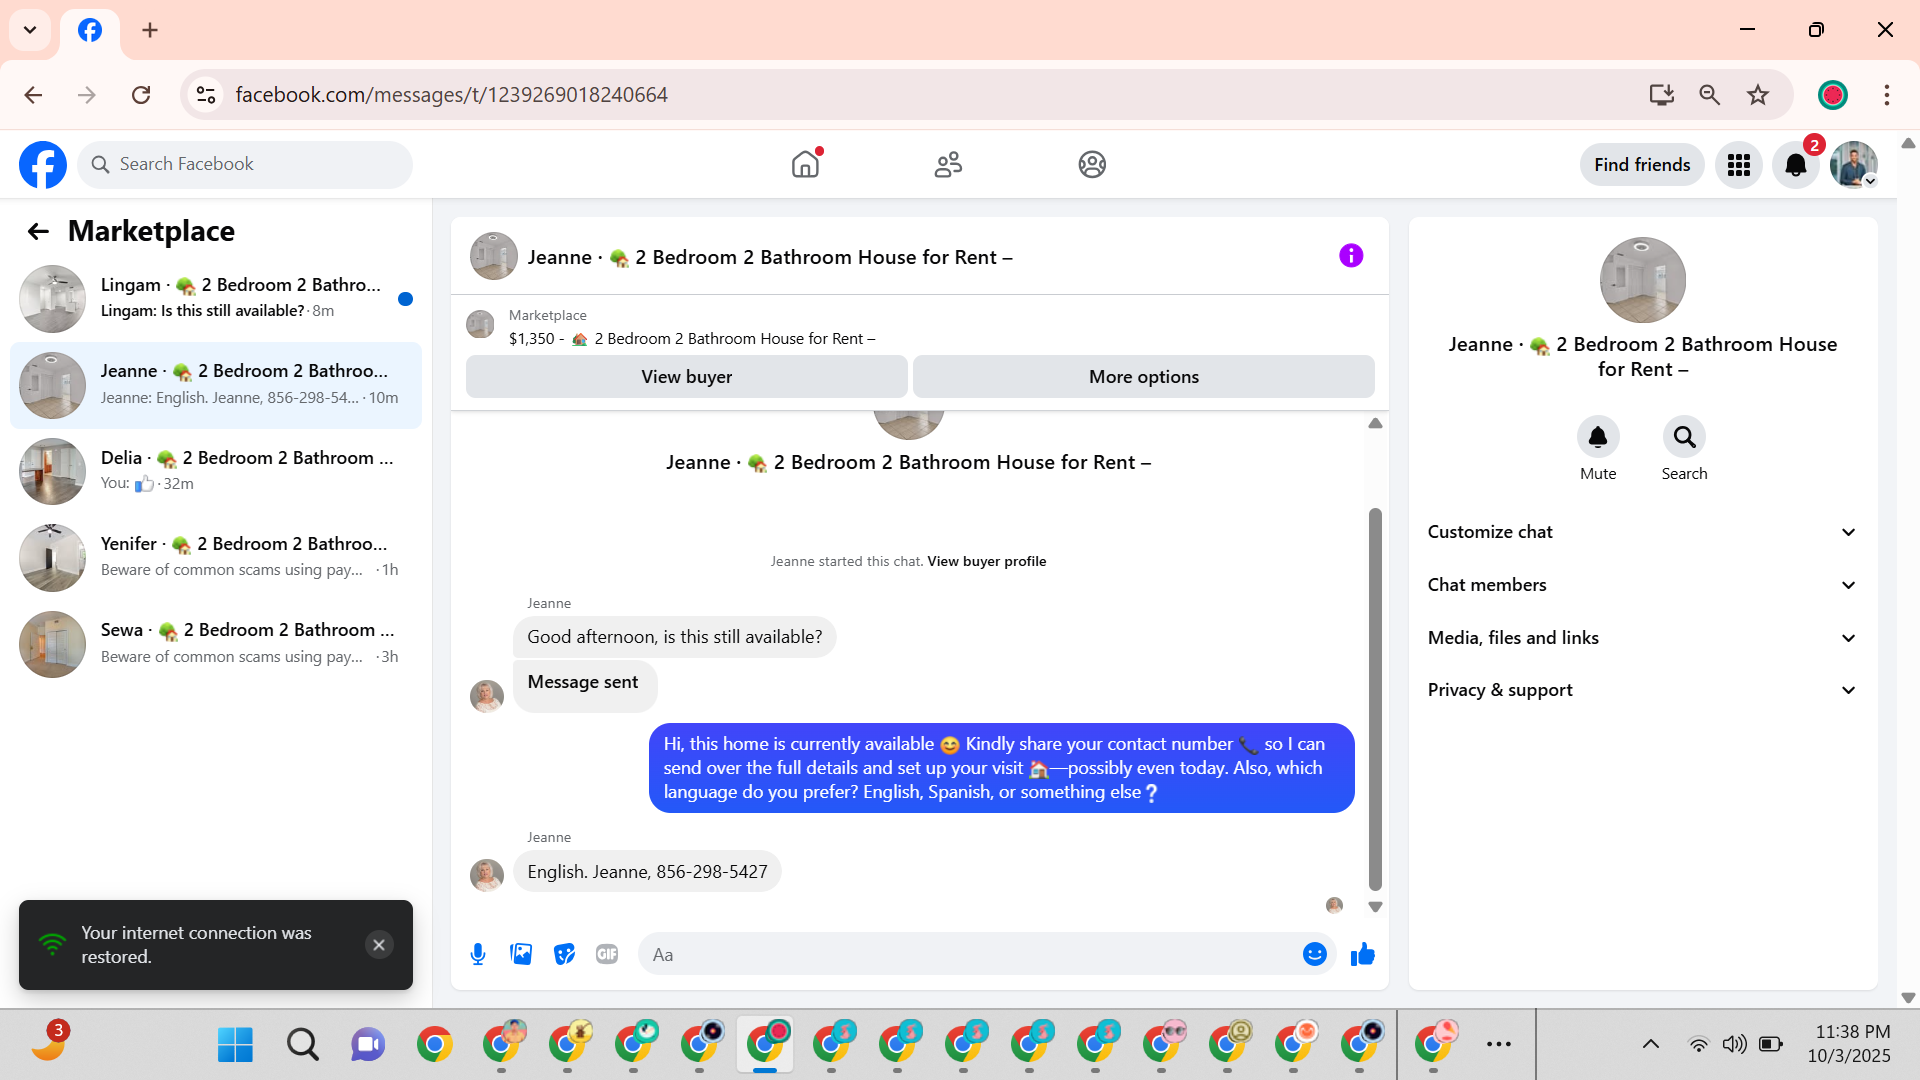
Task: Expand Media, files and links
Action: coord(1643,638)
